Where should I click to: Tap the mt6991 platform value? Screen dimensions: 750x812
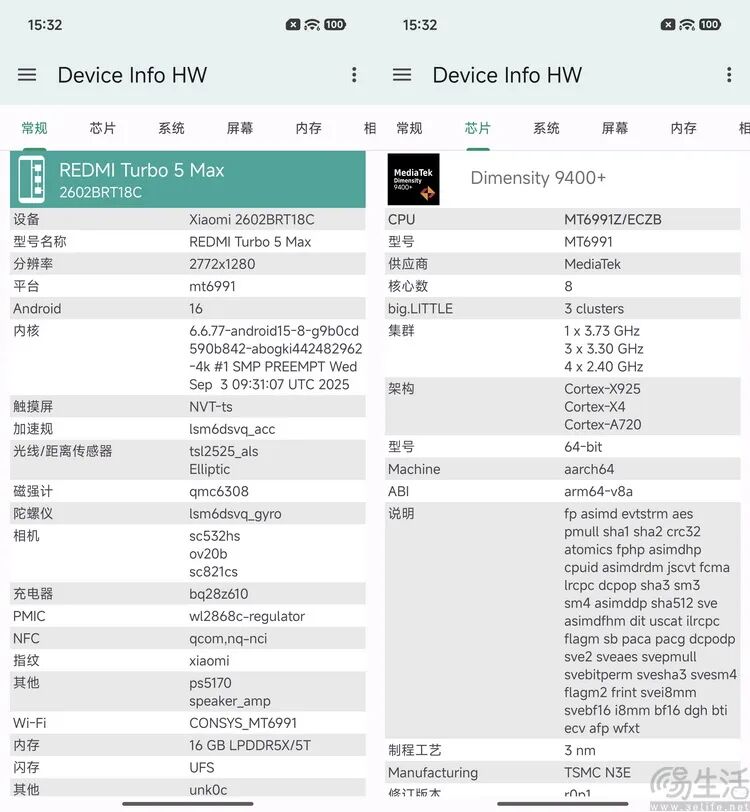click(x=212, y=286)
